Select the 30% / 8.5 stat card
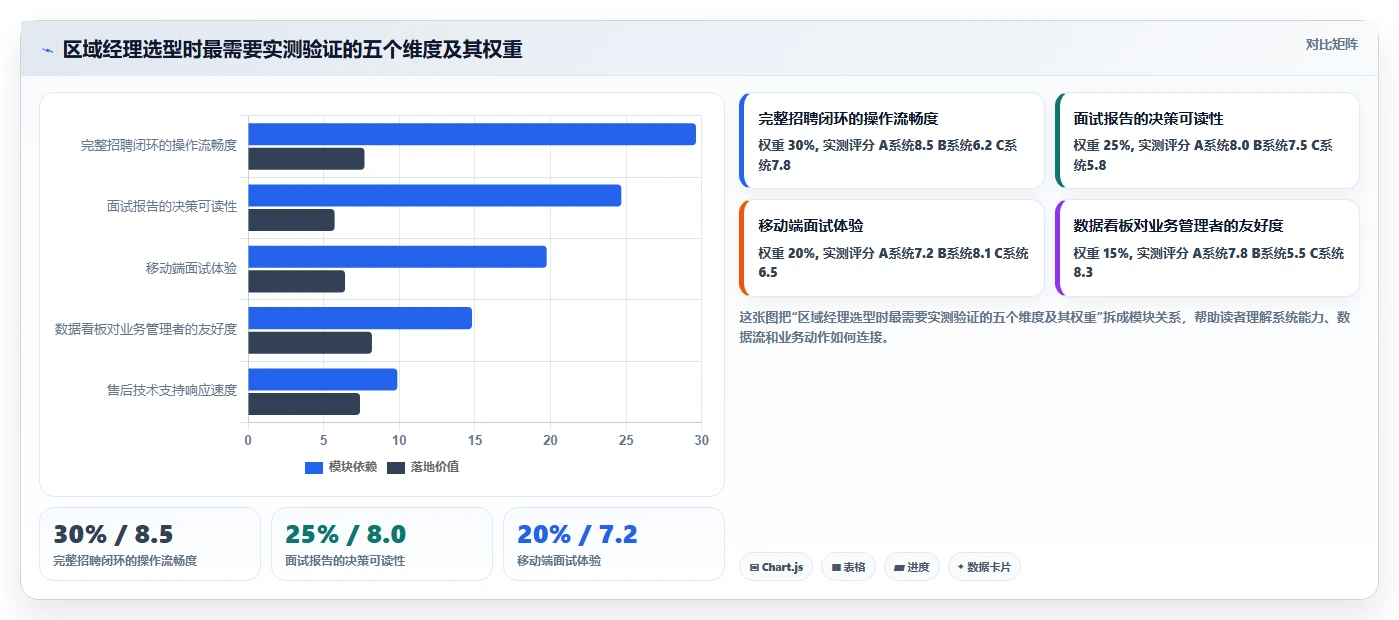1399x620 pixels. click(150, 544)
